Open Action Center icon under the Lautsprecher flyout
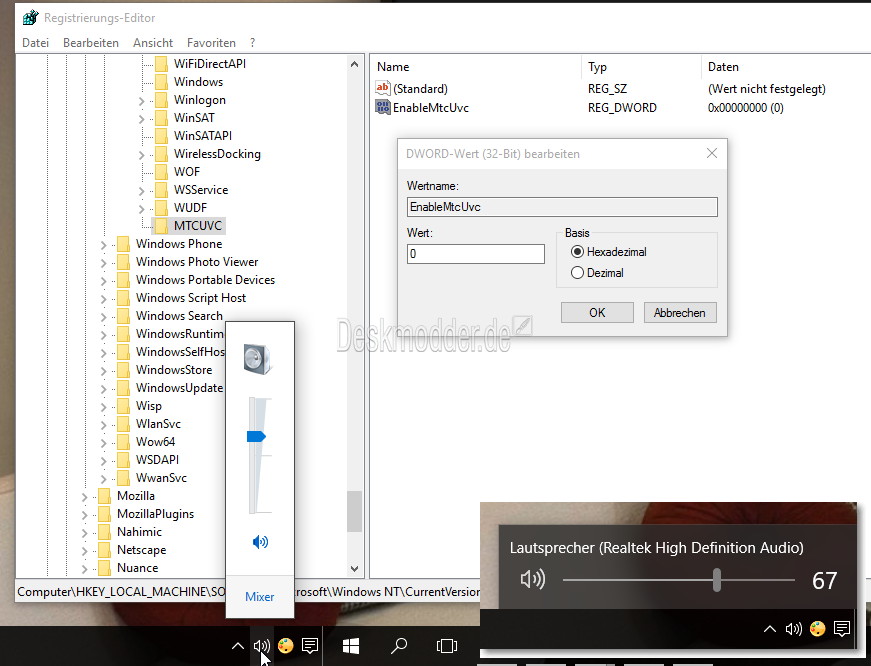This screenshot has height=666, width=871. pyautogui.click(x=842, y=629)
